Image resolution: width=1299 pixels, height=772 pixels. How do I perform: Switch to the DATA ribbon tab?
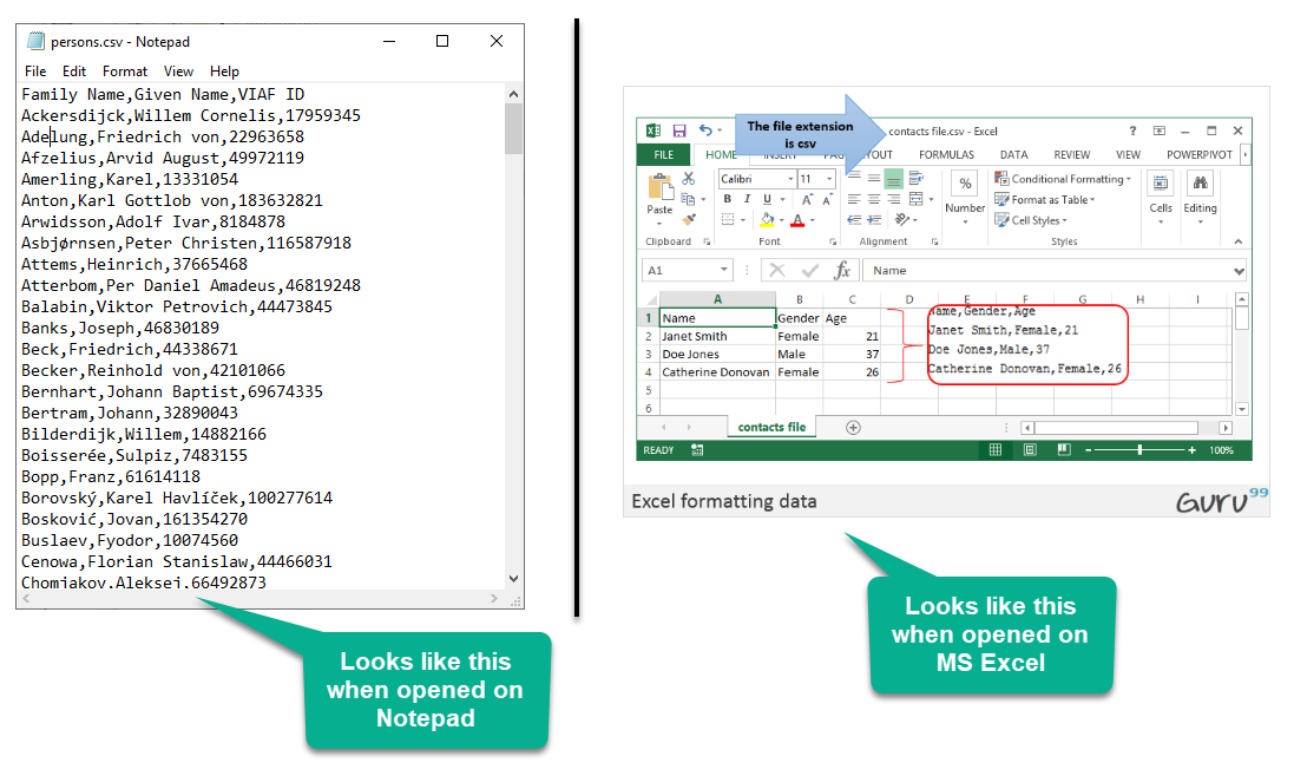point(1014,155)
